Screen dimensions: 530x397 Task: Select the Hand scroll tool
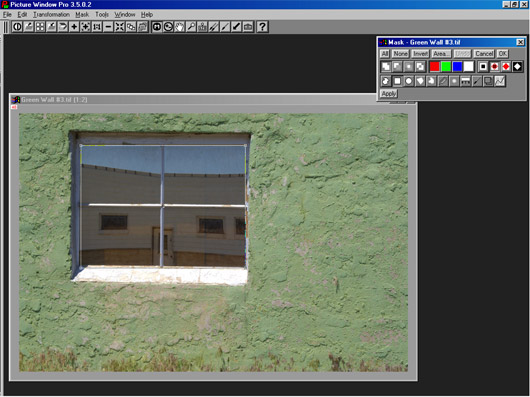179,27
